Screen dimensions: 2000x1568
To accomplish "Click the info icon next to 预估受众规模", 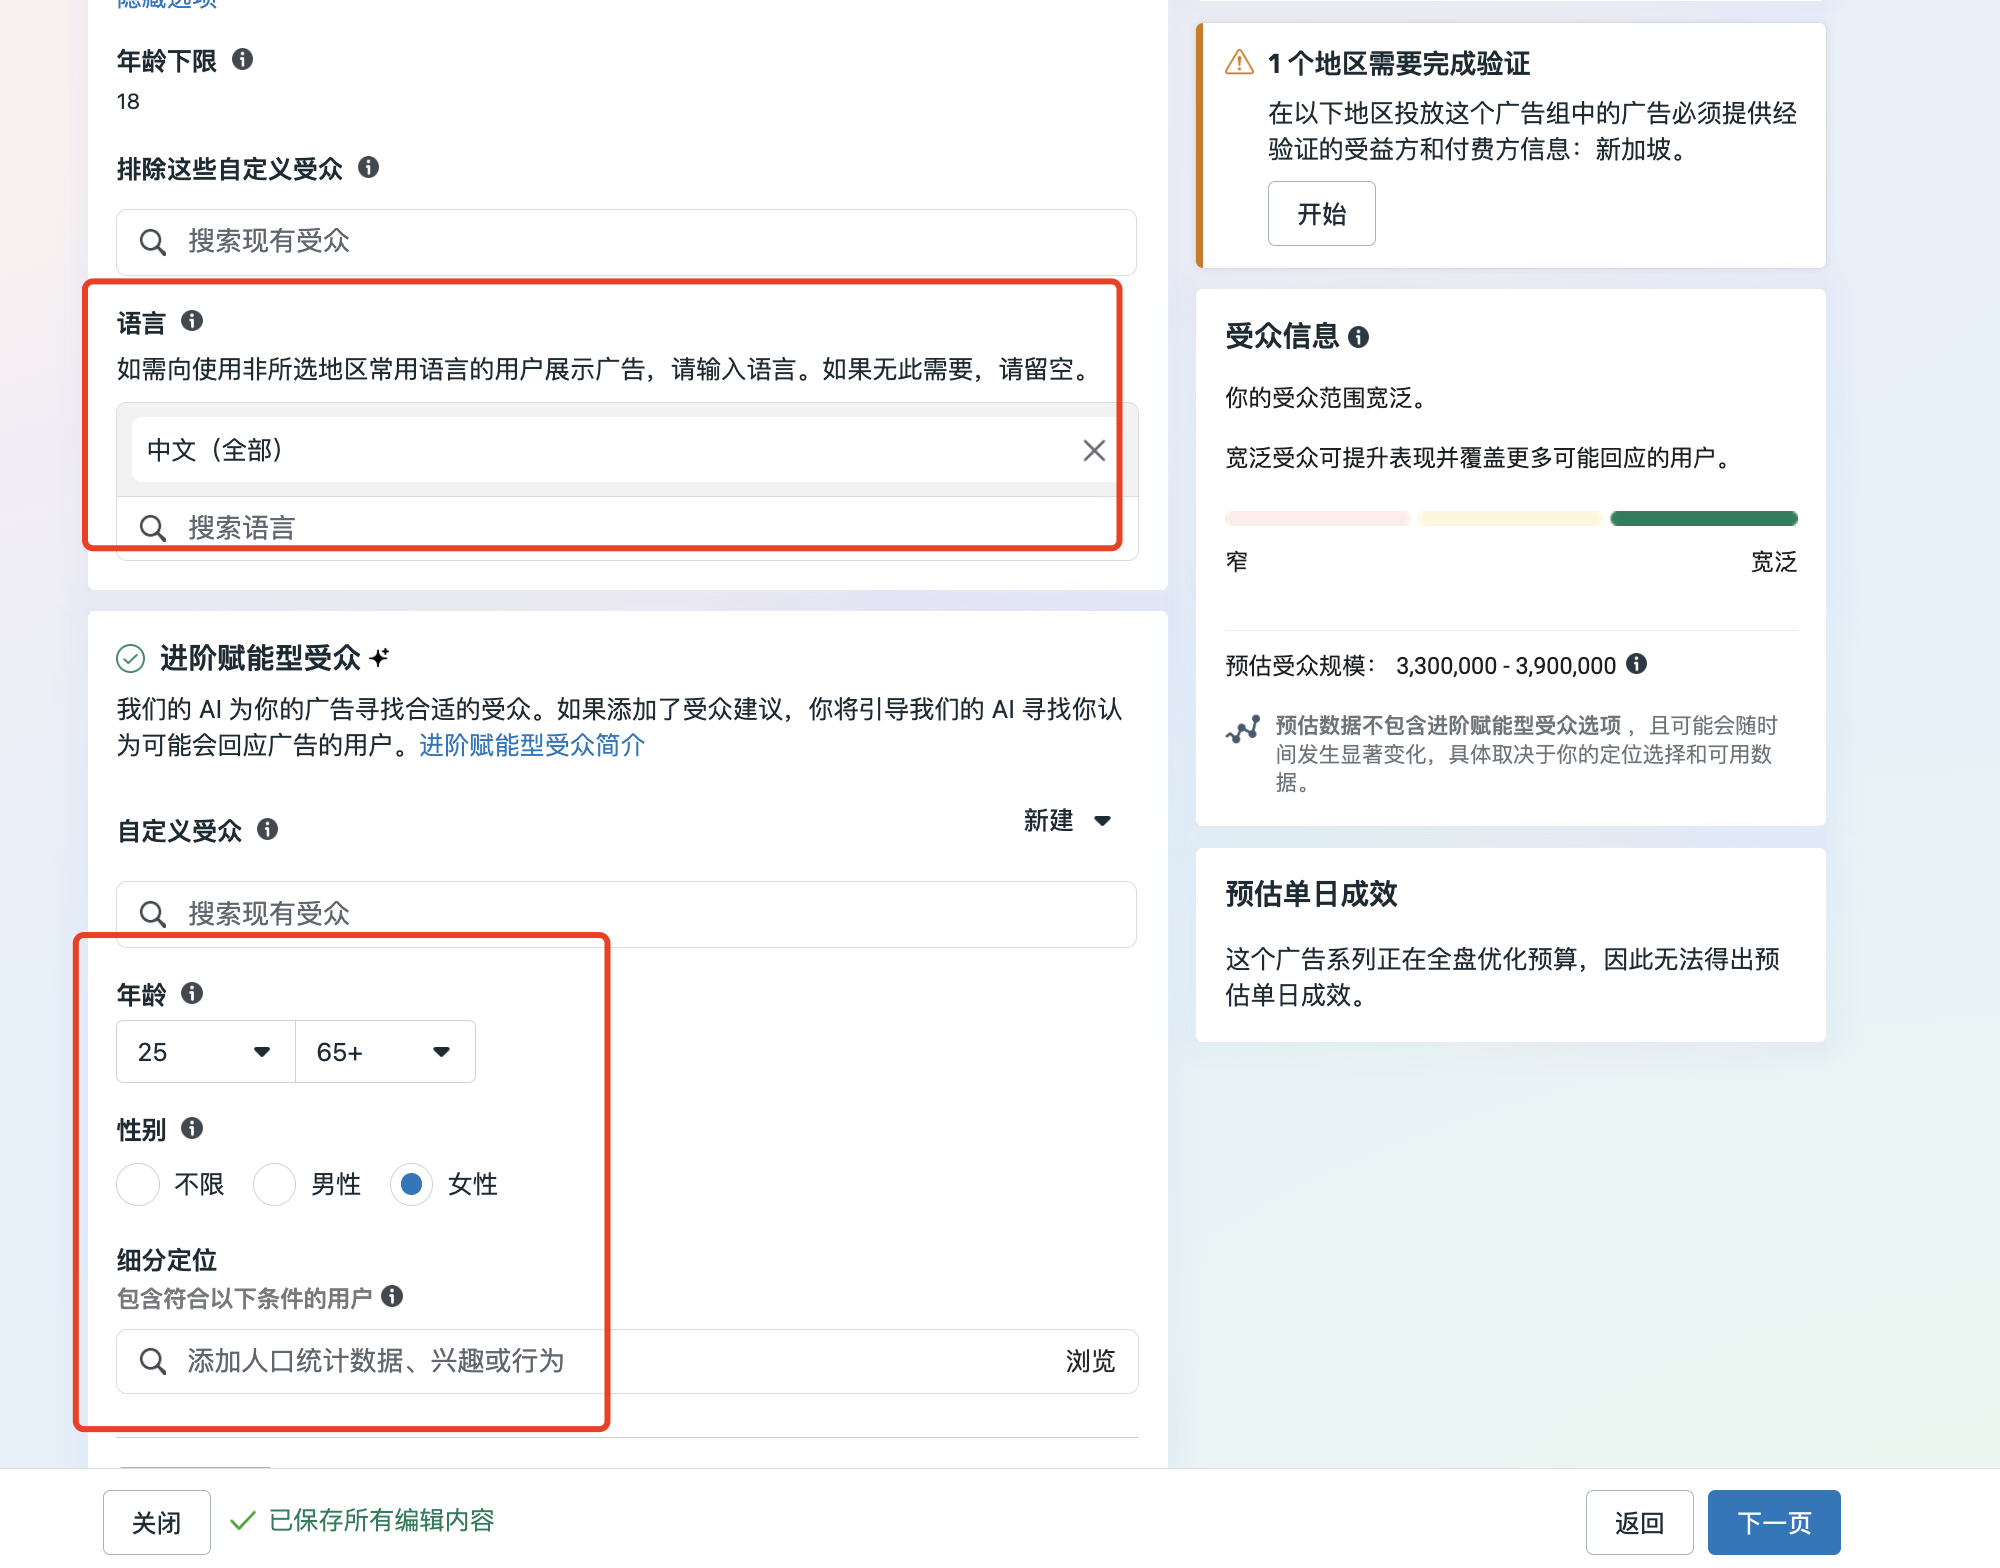I will [1637, 664].
